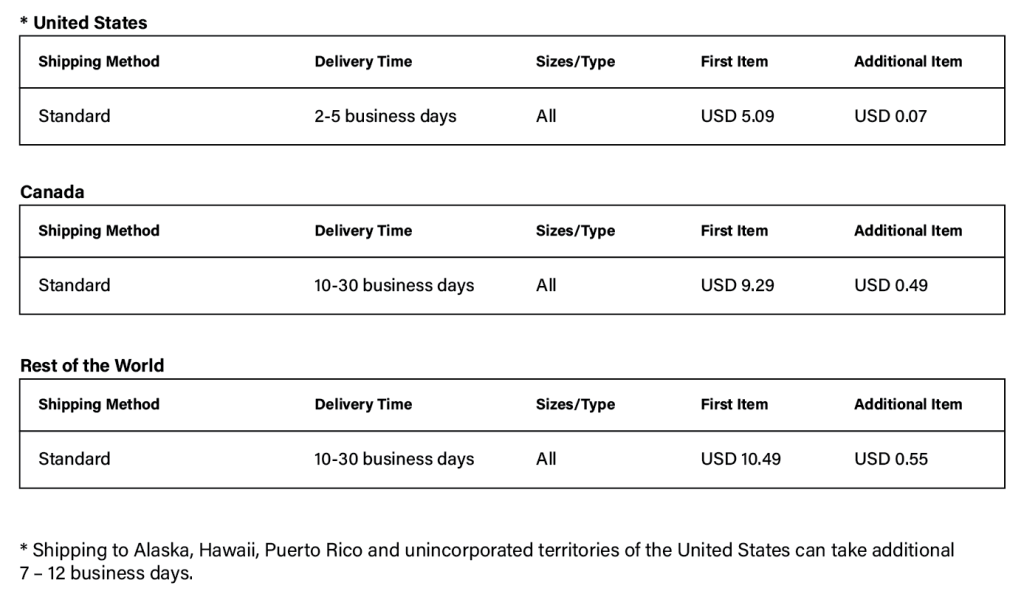Click the USD 0.07 additional item price

(890, 116)
